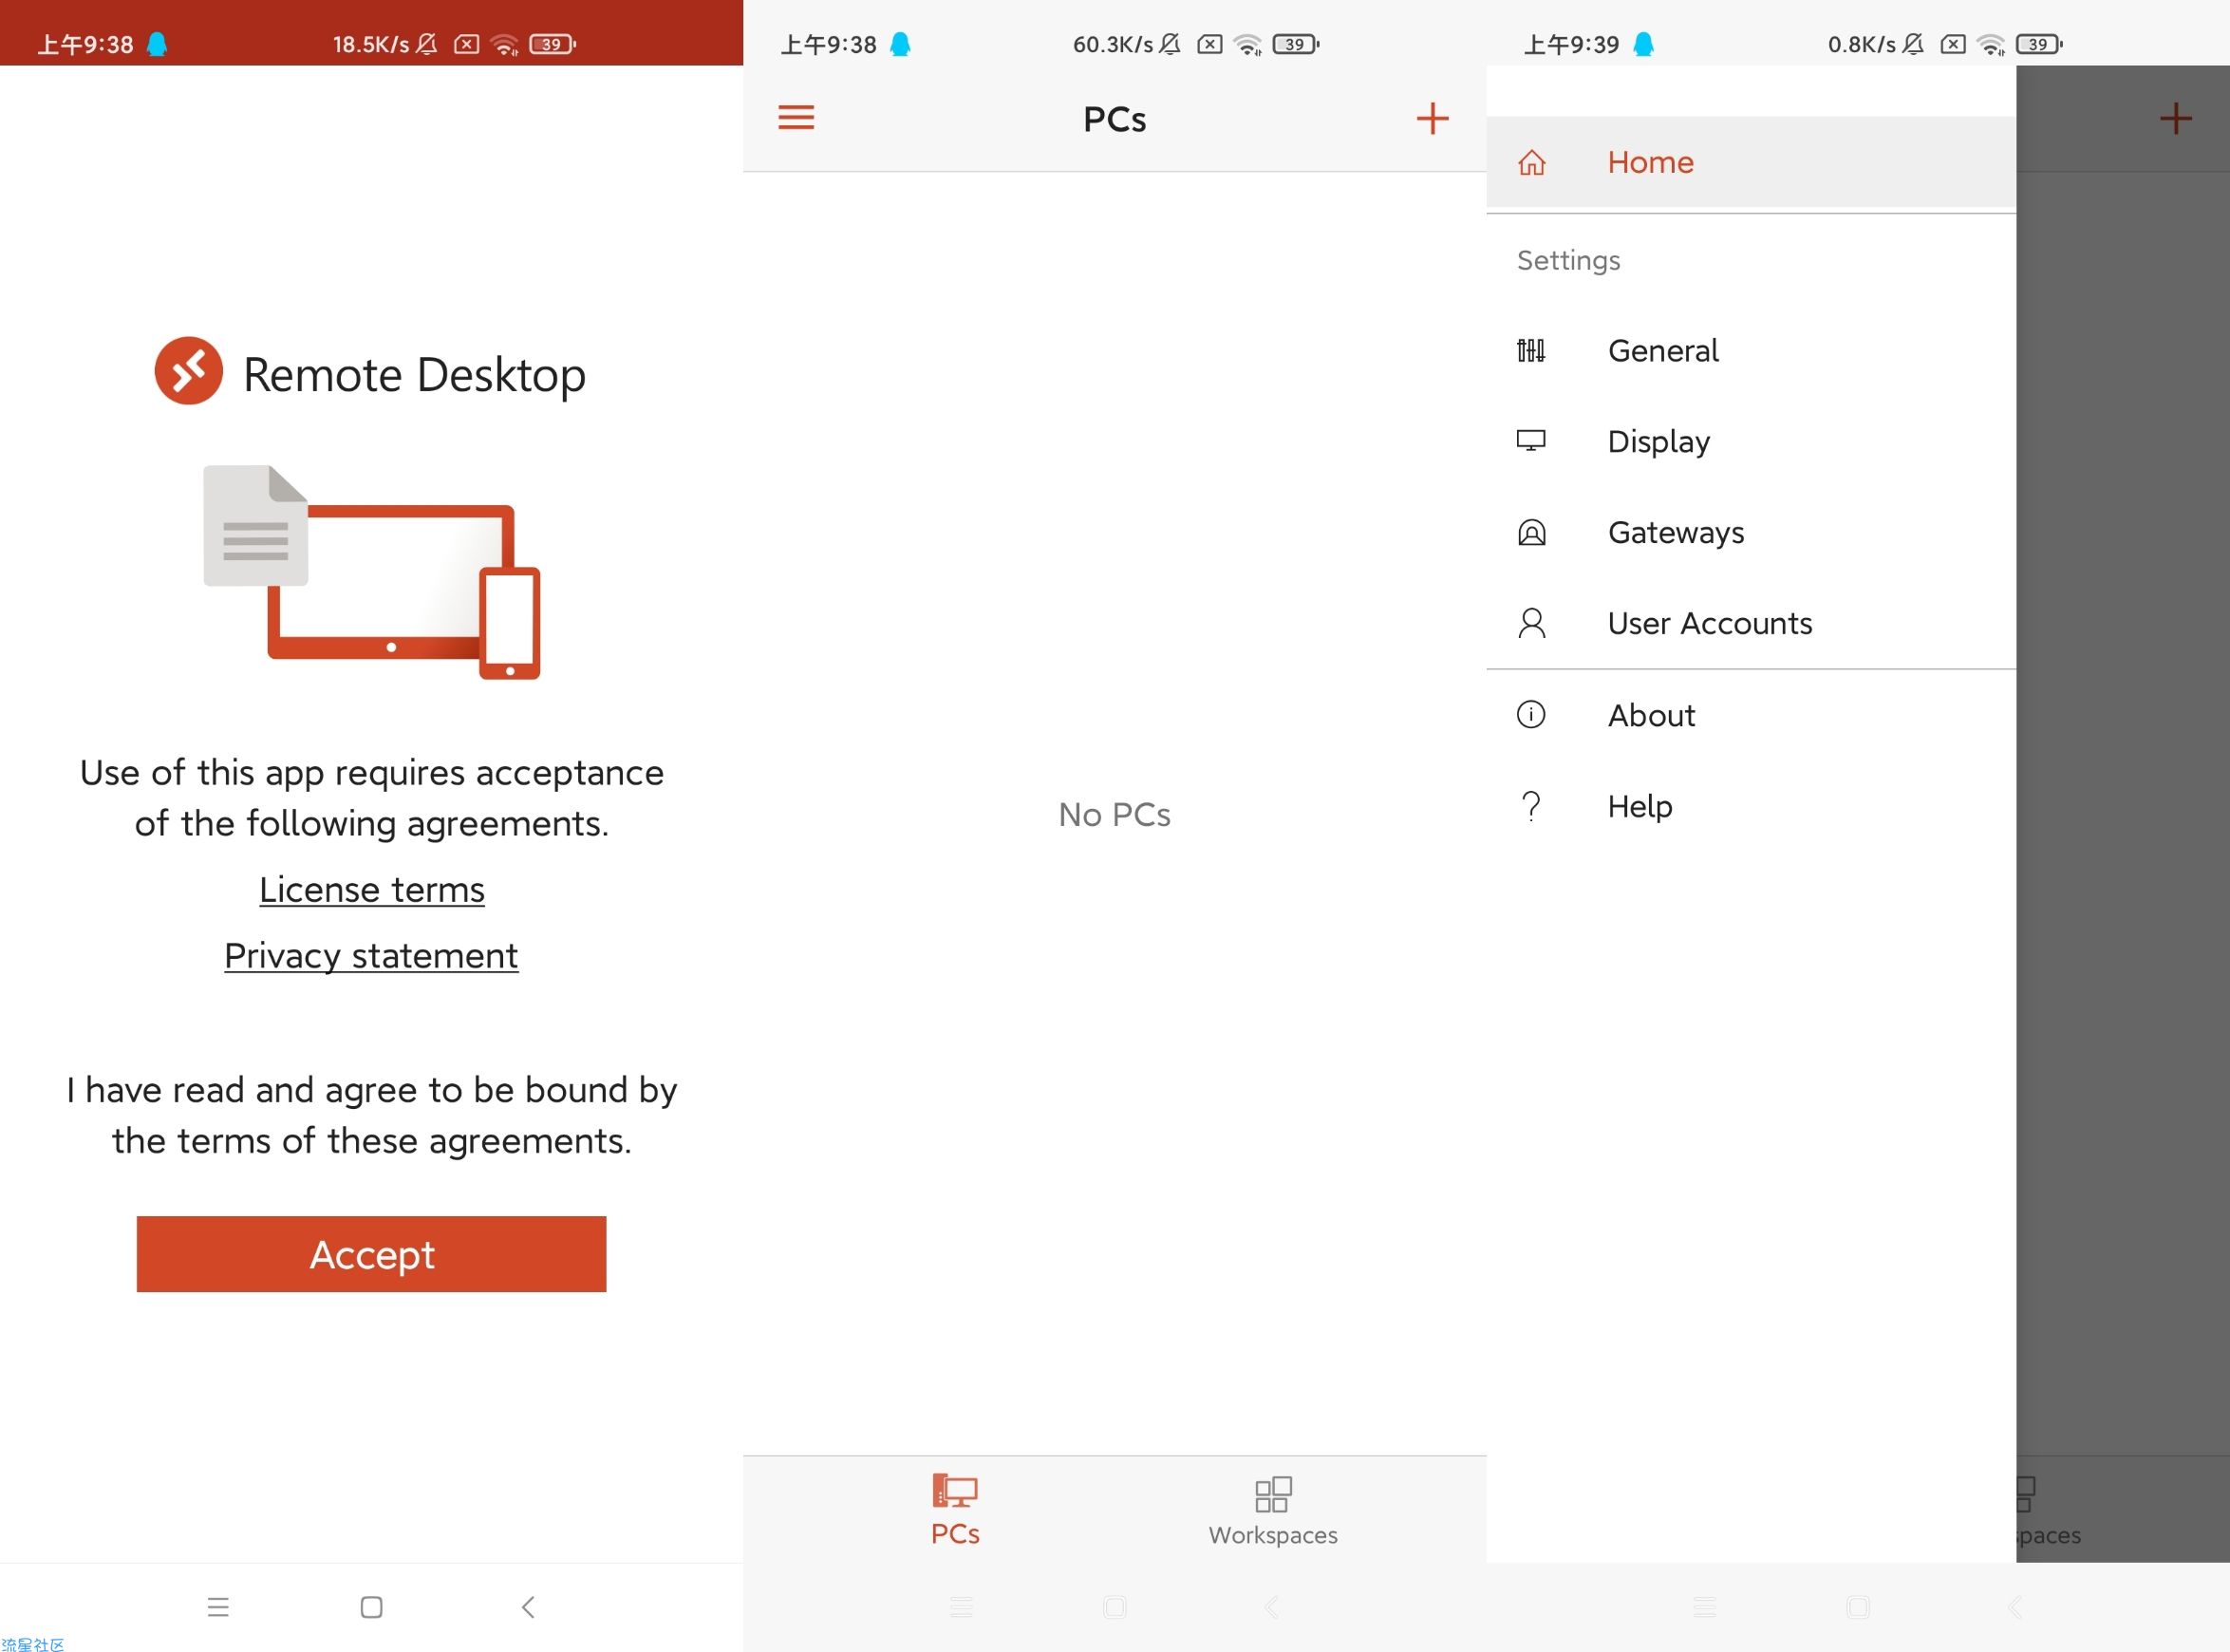The width and height of the screenshot is (2230, 1652).
Task: Click the User Accounts person icon
Action: coord(1531,623)
